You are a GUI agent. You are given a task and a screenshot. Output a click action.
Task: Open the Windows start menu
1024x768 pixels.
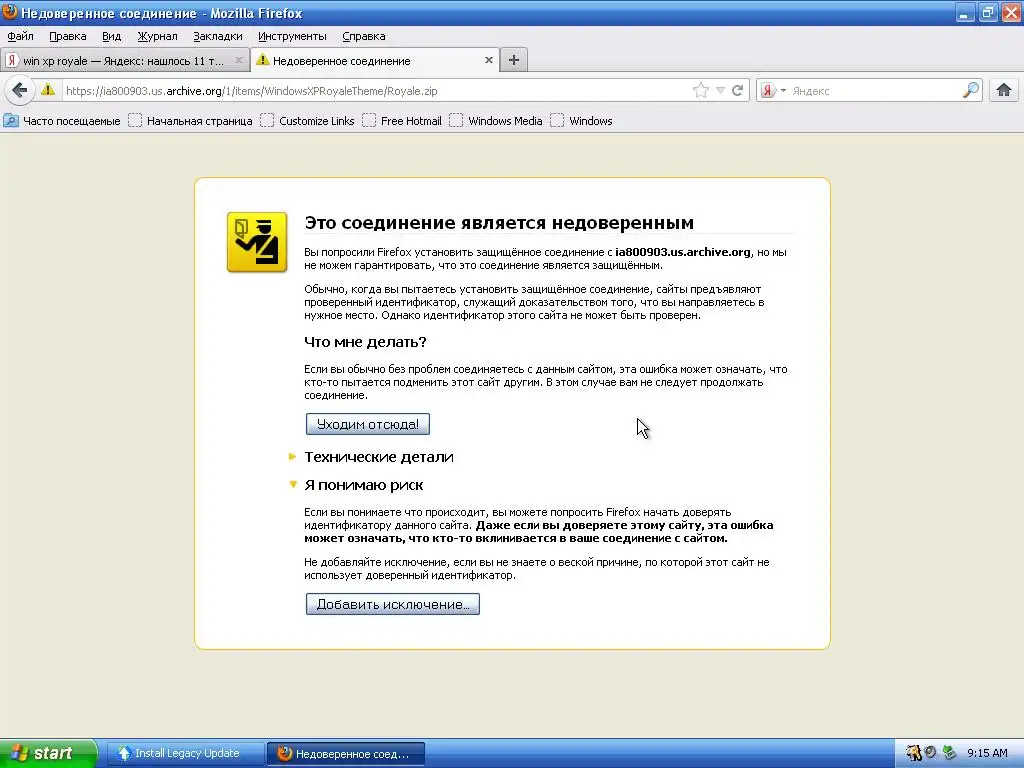point(48,753)
